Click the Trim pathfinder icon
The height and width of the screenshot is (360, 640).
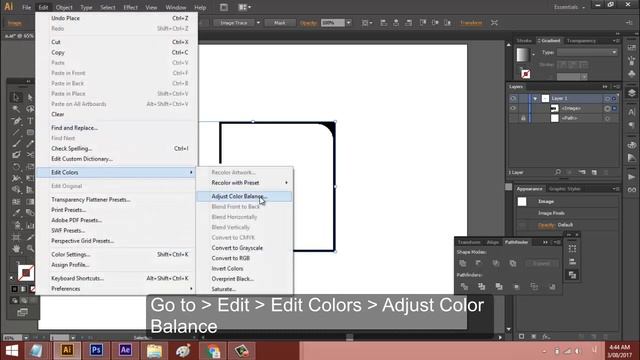click(482, 287)
